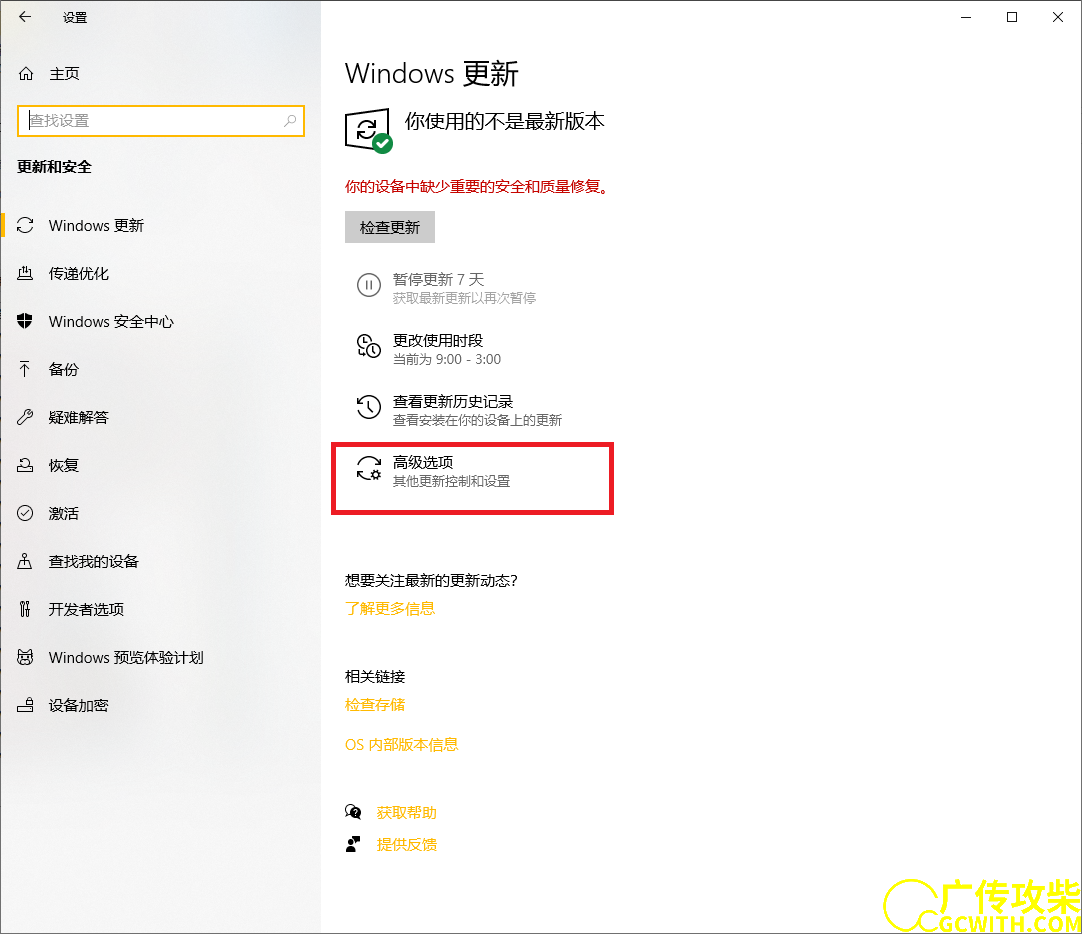1082x934 pixels.
Task: Open 查看更新历史记录
Action: coord(459,410)
